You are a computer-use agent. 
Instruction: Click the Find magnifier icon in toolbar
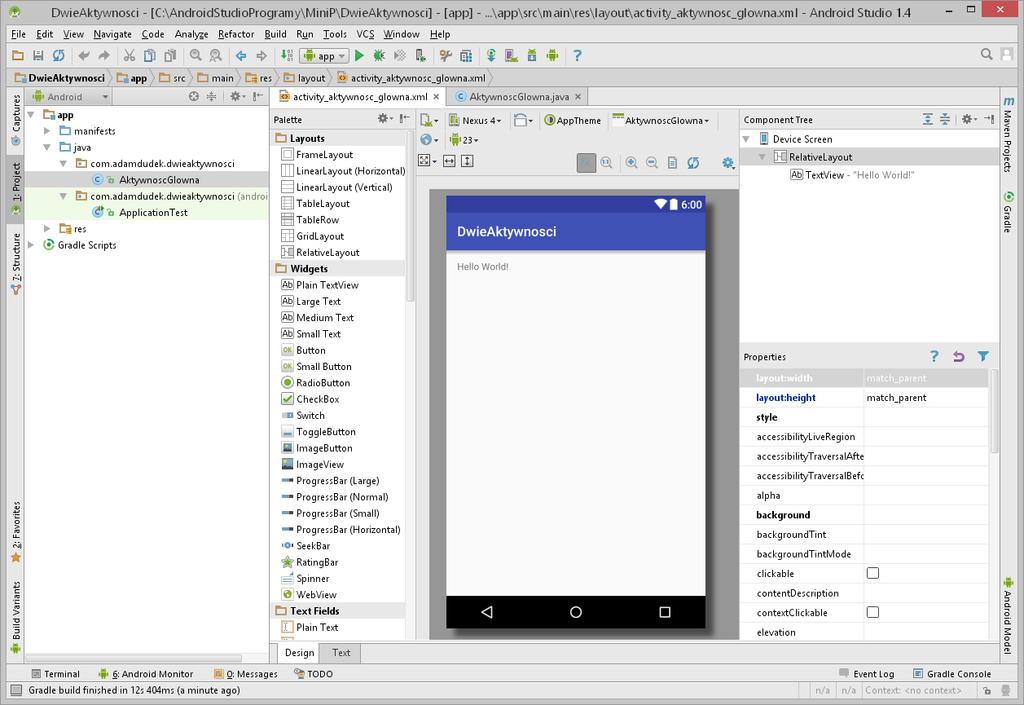195,56
